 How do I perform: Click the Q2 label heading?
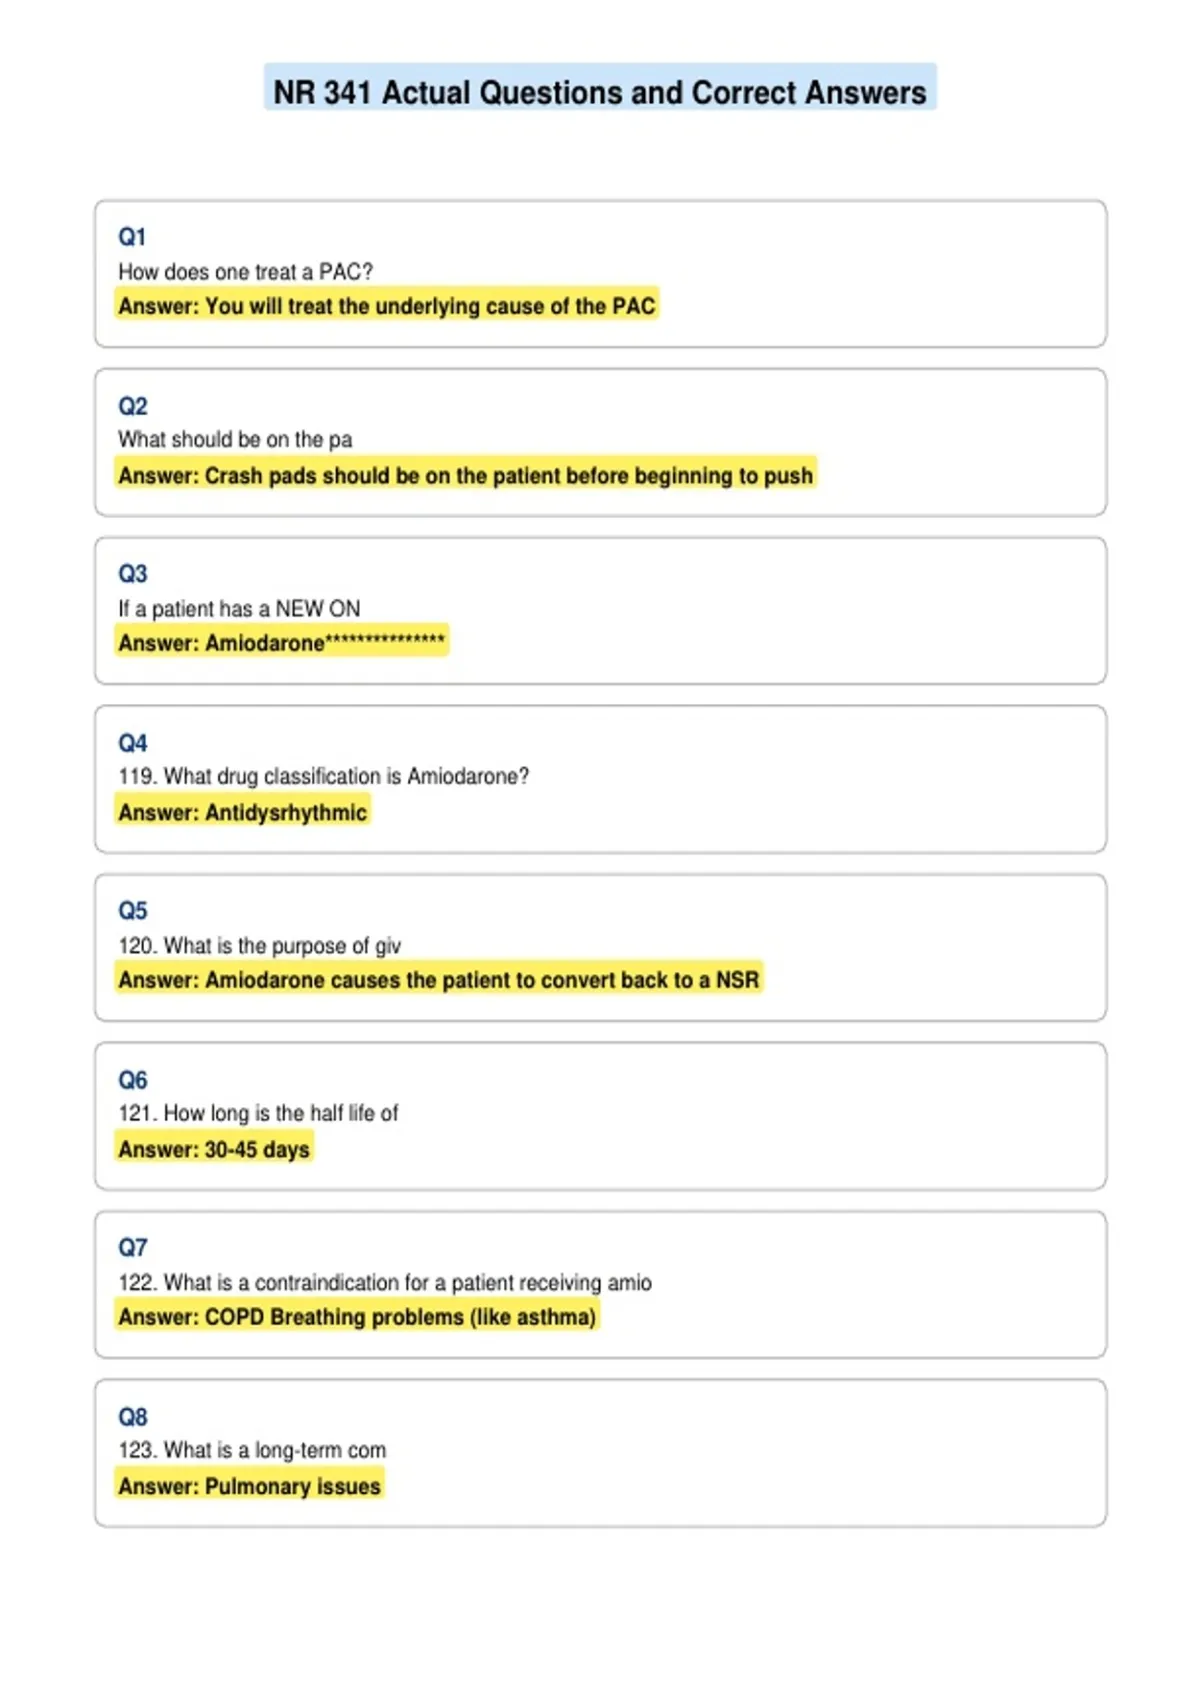point(132,406)
